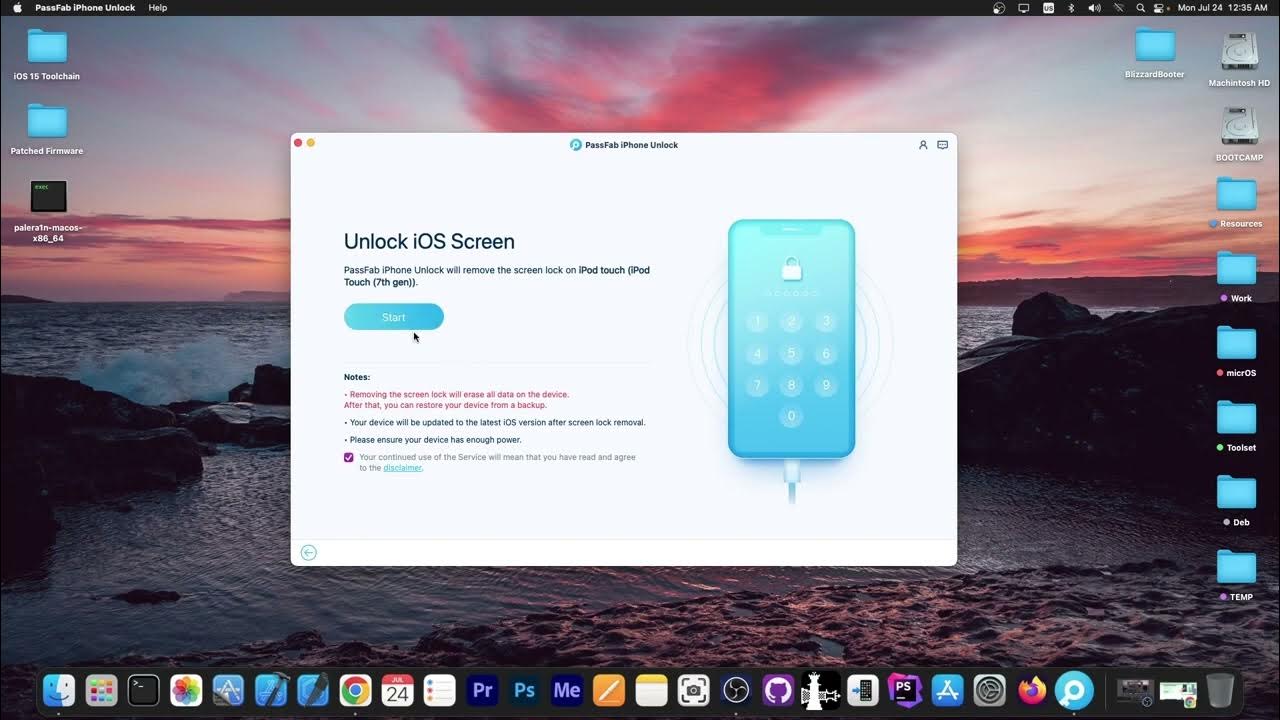Click the 'Unlock iOS Screen' heading
The image size is (1280, 720).
point(429,241)
